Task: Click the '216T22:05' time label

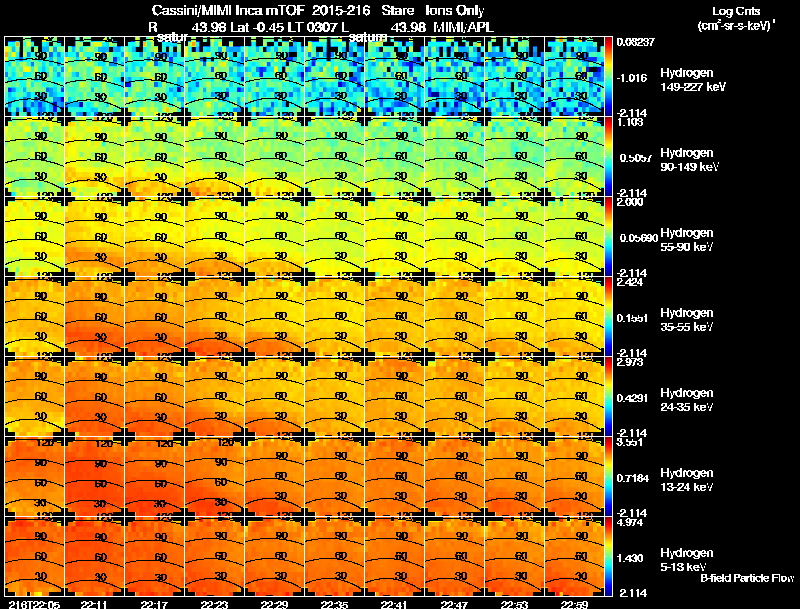Action: pyautogui.click(x=34, y=604)
